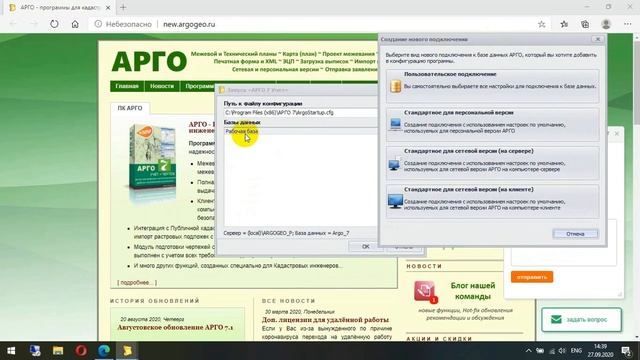Choose standard network version on client
Screen dimensions: 640x360
coord(492,201)
